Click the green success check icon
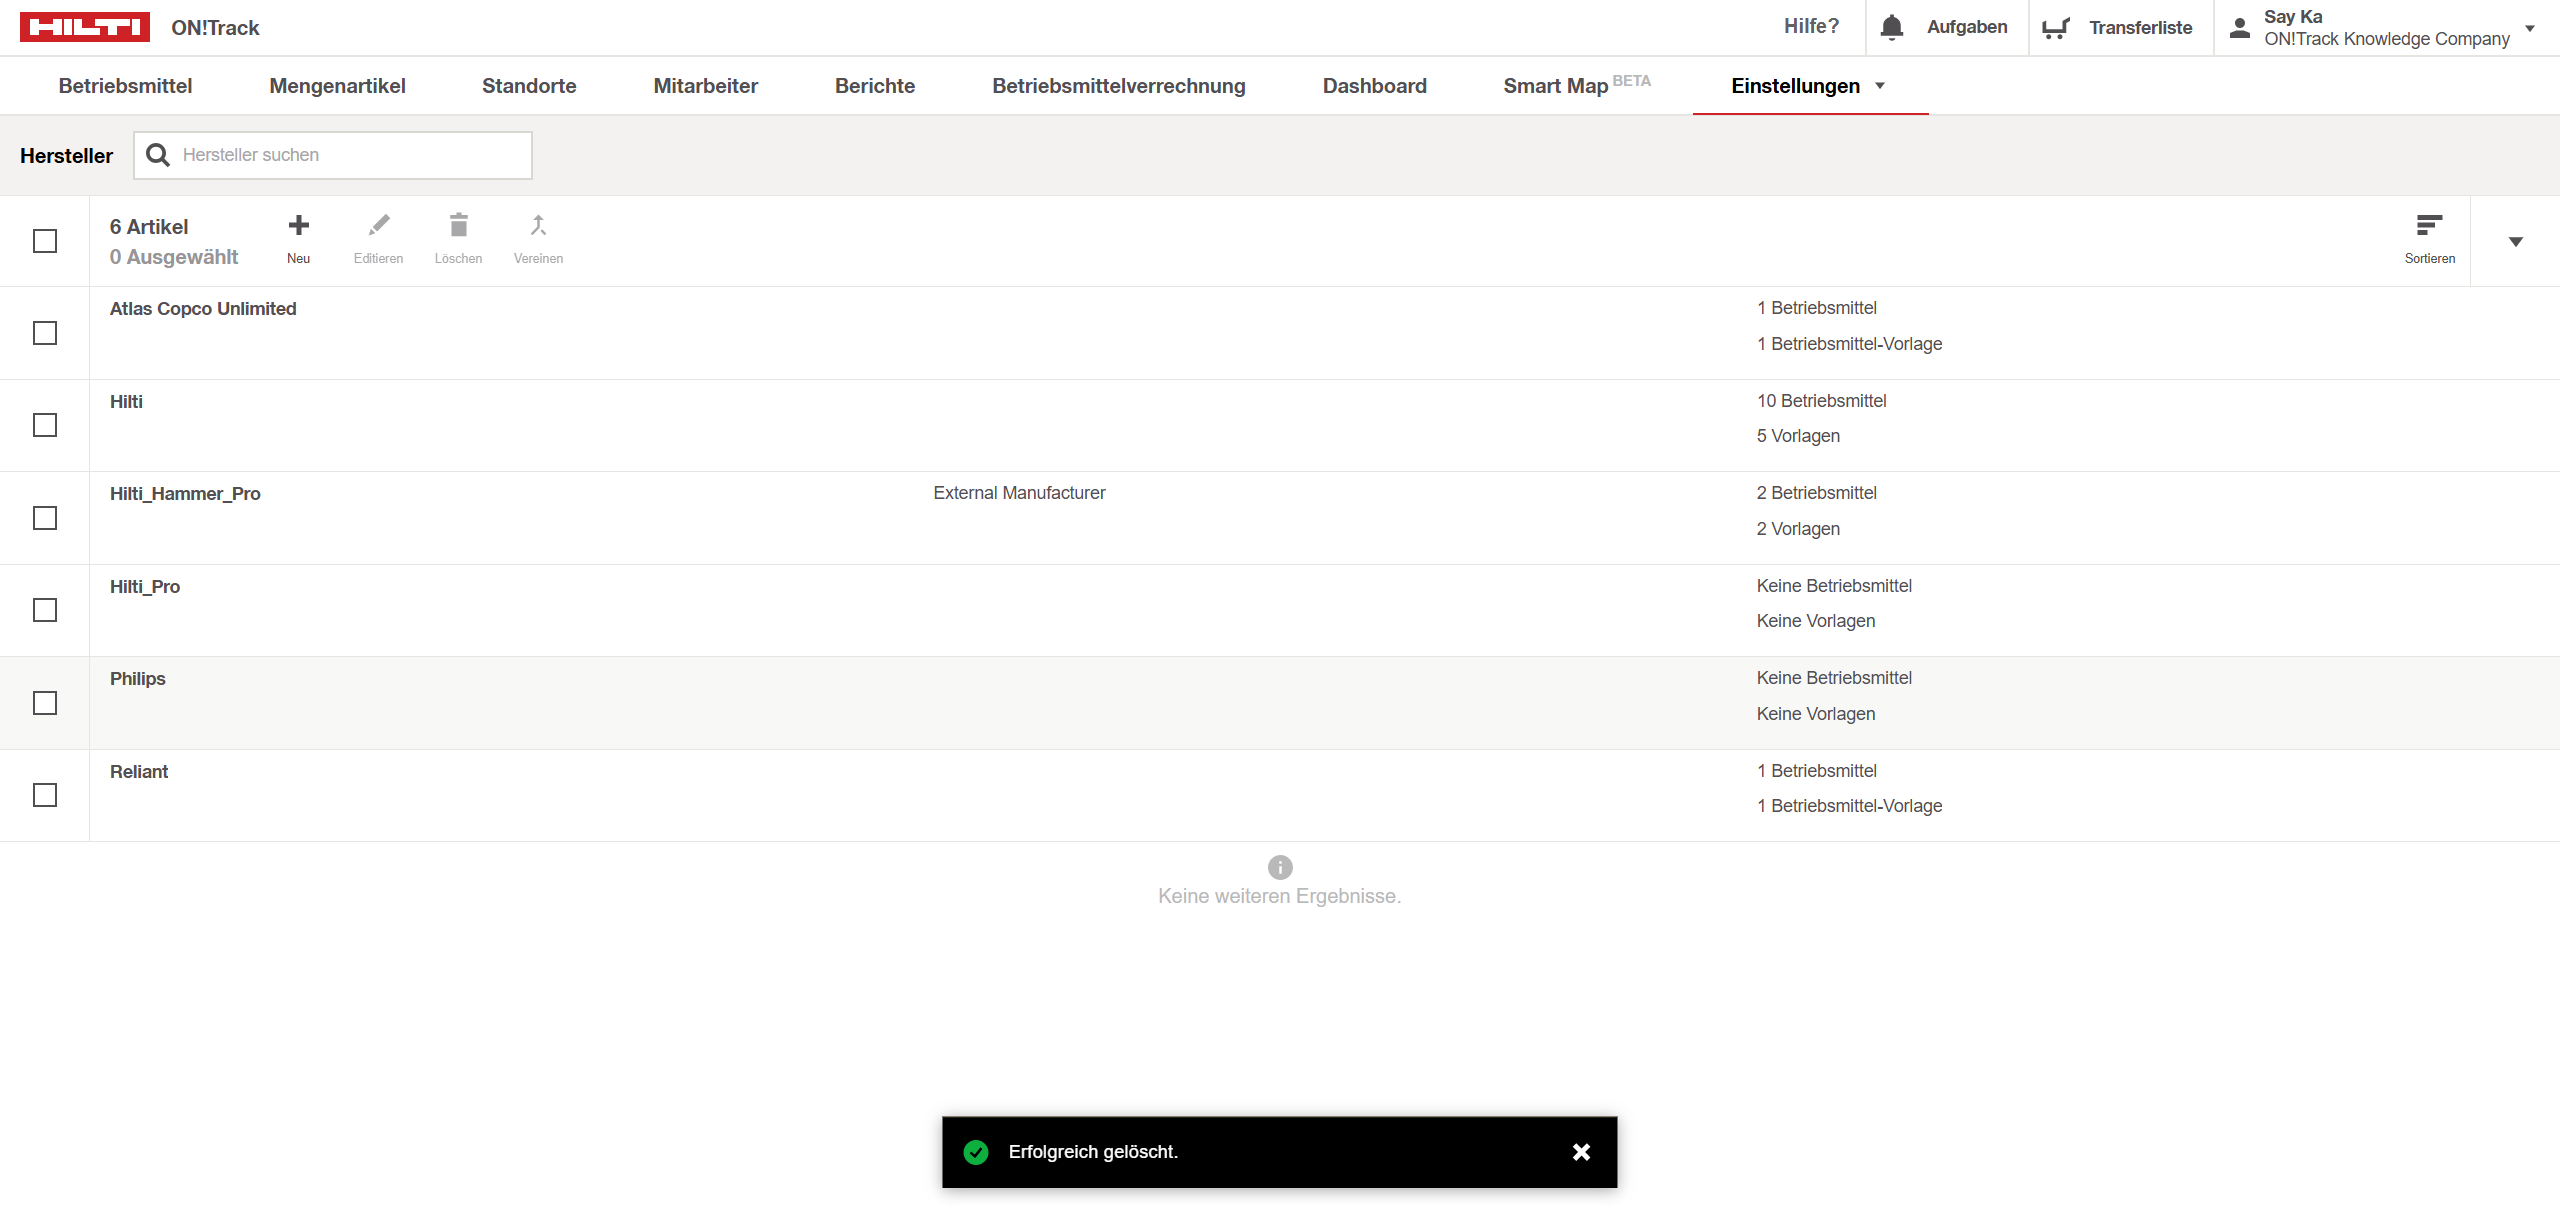The image size is (2560, 1205). tap(976, 1152)
